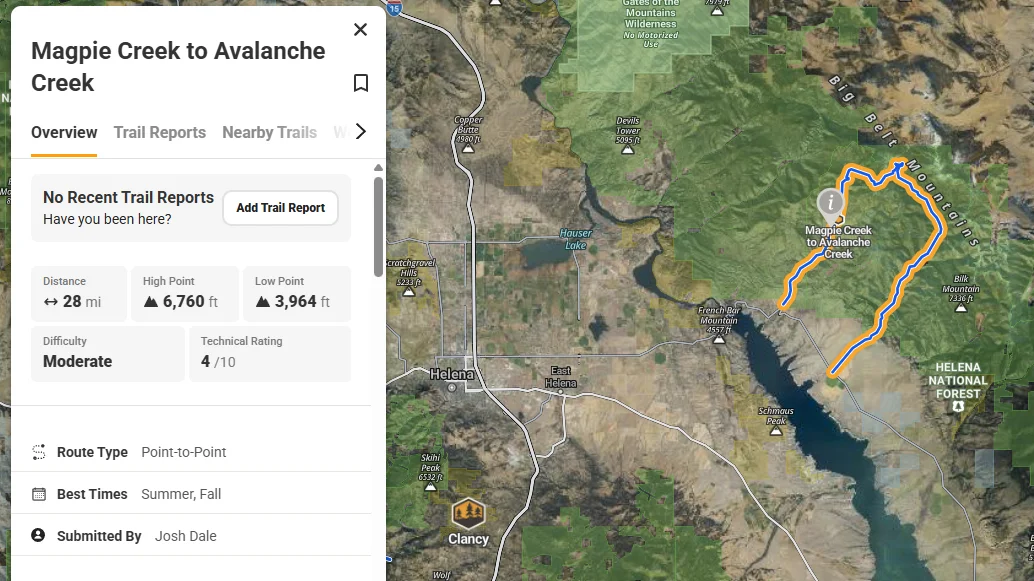The image size is (1034, 581).
Task: Open the Nearby Trails tab
Action: tap(269, 133)
